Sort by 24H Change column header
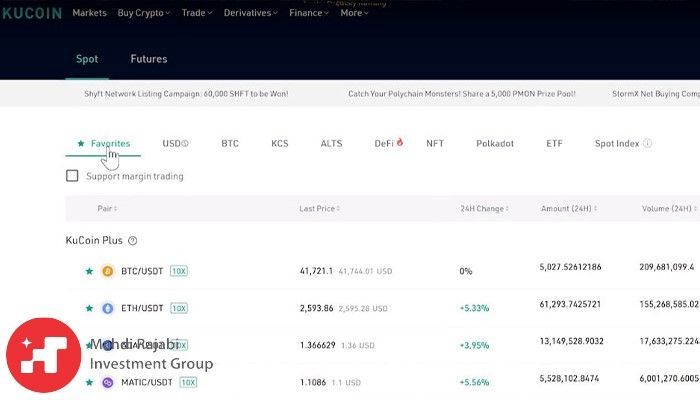This screenshot has height=400, width=700. [x=486, y=208]
